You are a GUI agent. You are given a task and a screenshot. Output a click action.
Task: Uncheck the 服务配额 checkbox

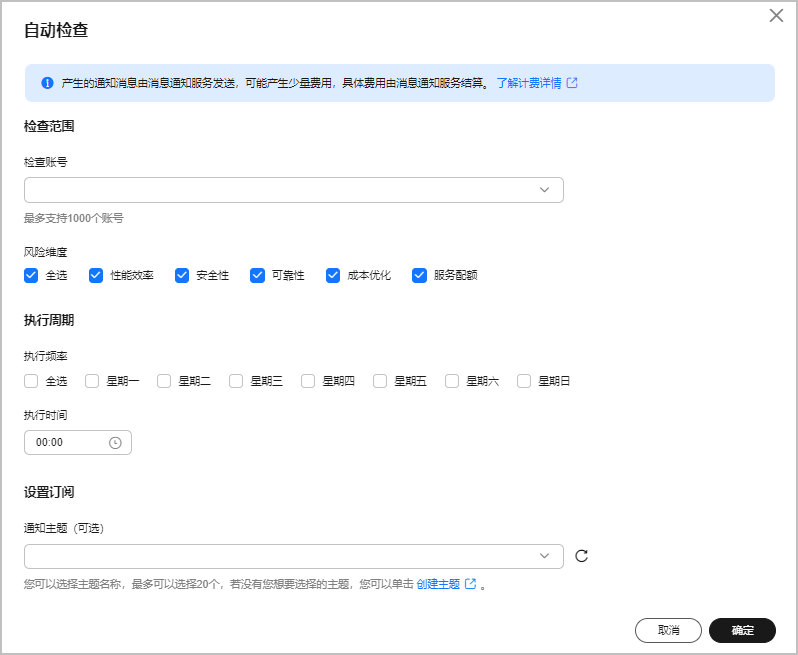[x=419, y=275]
